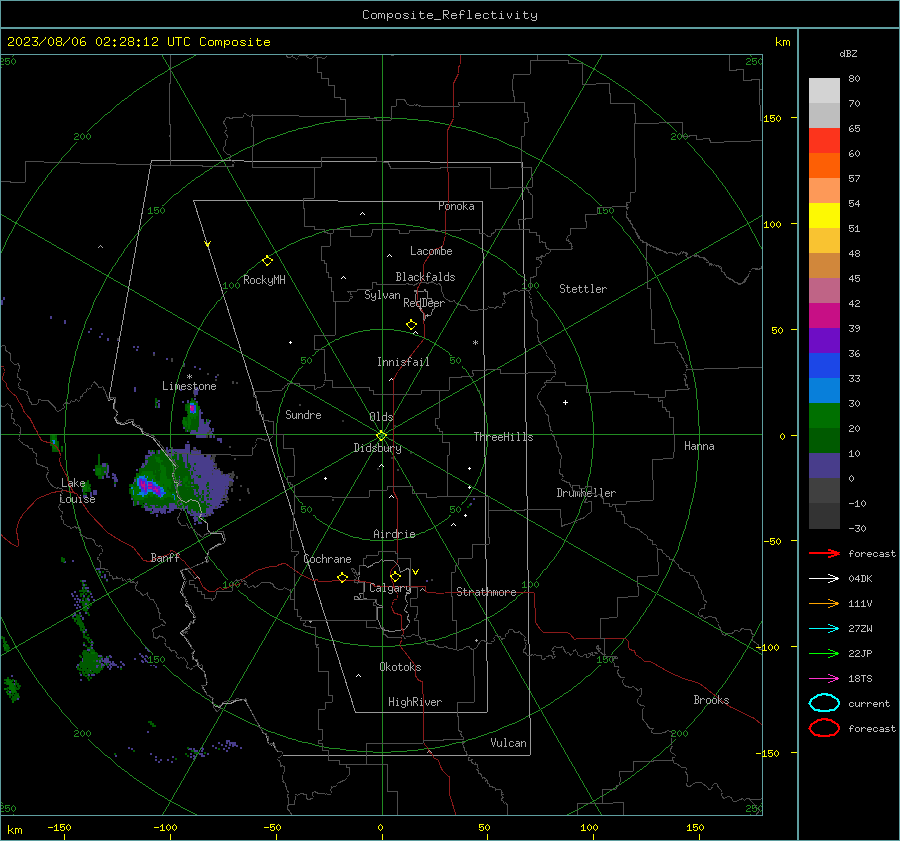This screenshot has height=841, width=900.
Task: Click the Hanna label
Action: (x=699, y=446)
